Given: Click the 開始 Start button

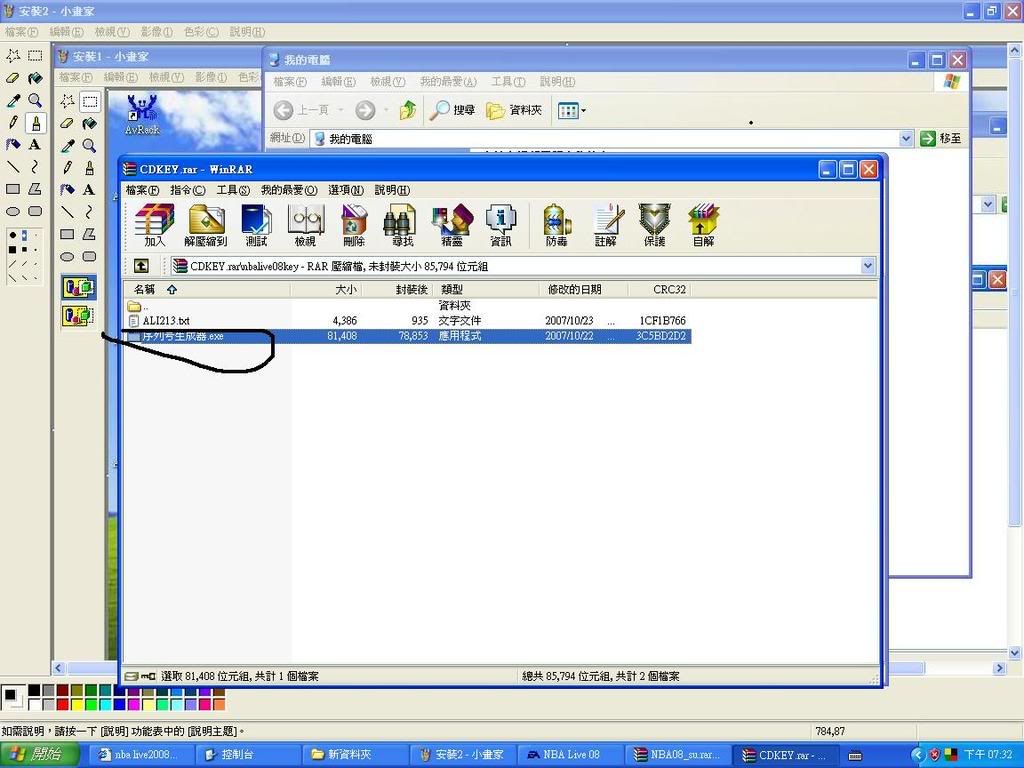Looking at the screenshot, I should point(40,754).
